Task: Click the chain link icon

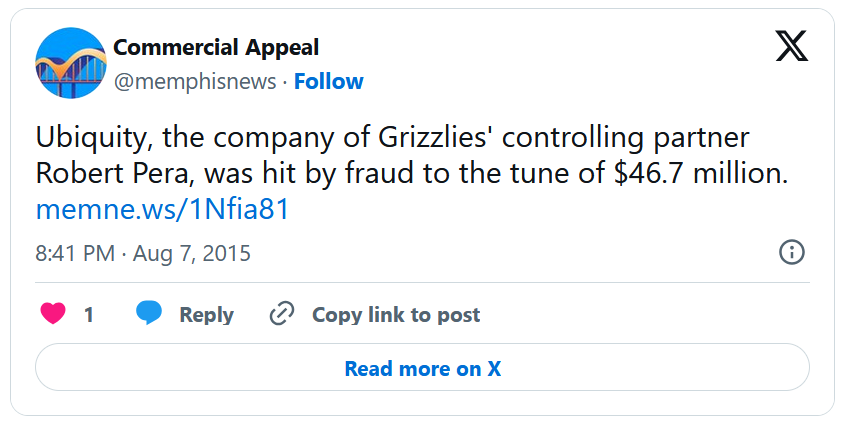Action: tap(282, 314)
